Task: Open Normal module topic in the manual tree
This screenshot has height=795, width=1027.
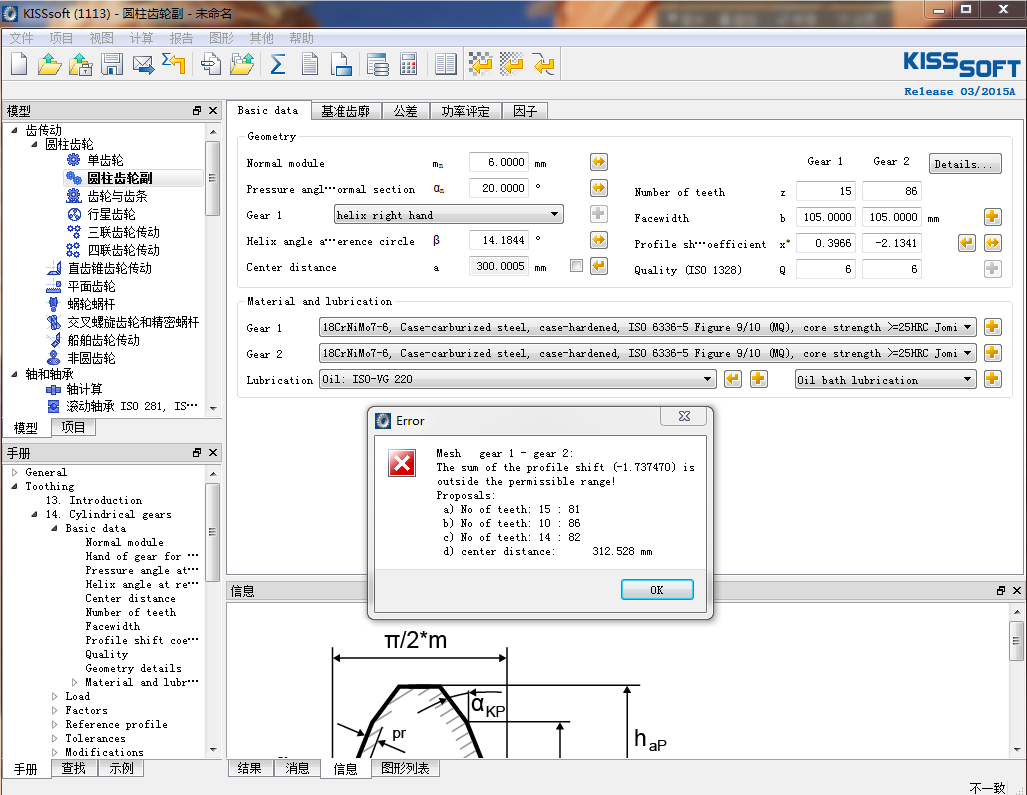Action: click(x=124, y=542)
